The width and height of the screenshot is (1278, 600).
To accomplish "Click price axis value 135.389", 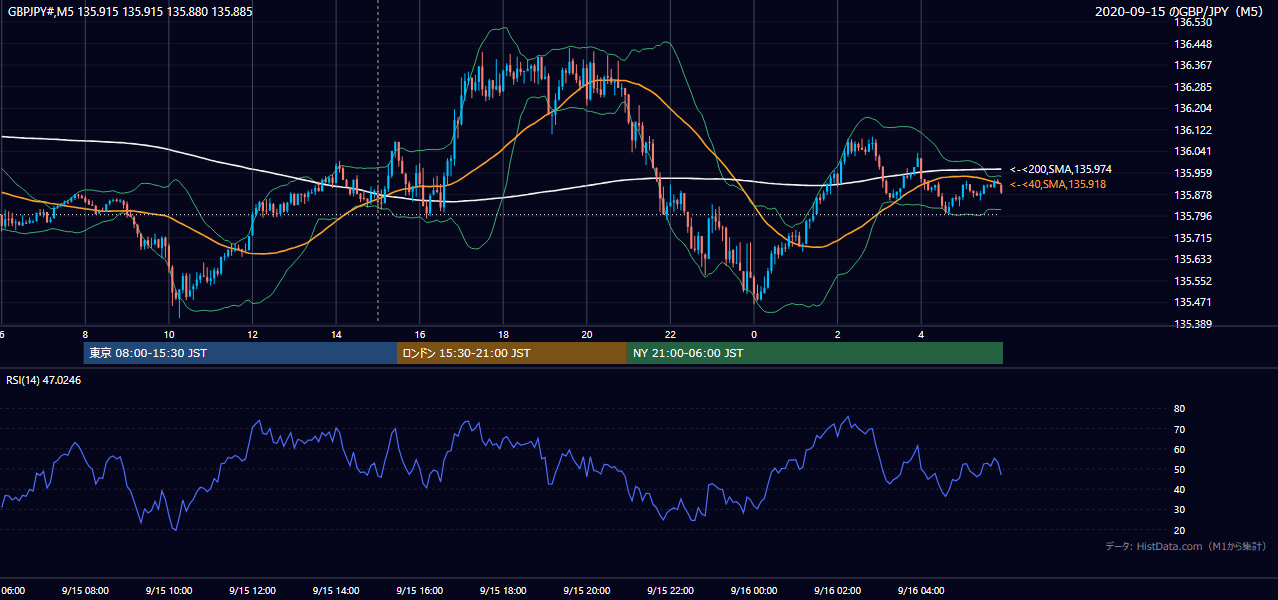I will click(1192, 324).
